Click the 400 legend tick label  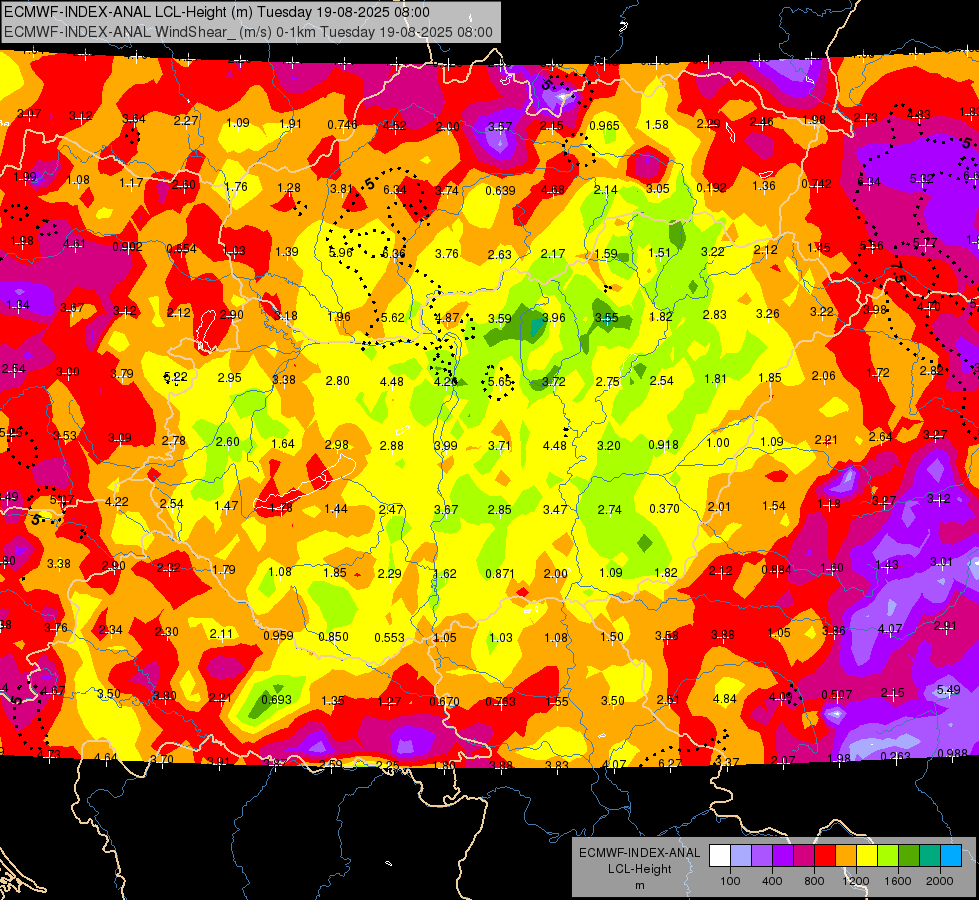[x=772, y=881]
